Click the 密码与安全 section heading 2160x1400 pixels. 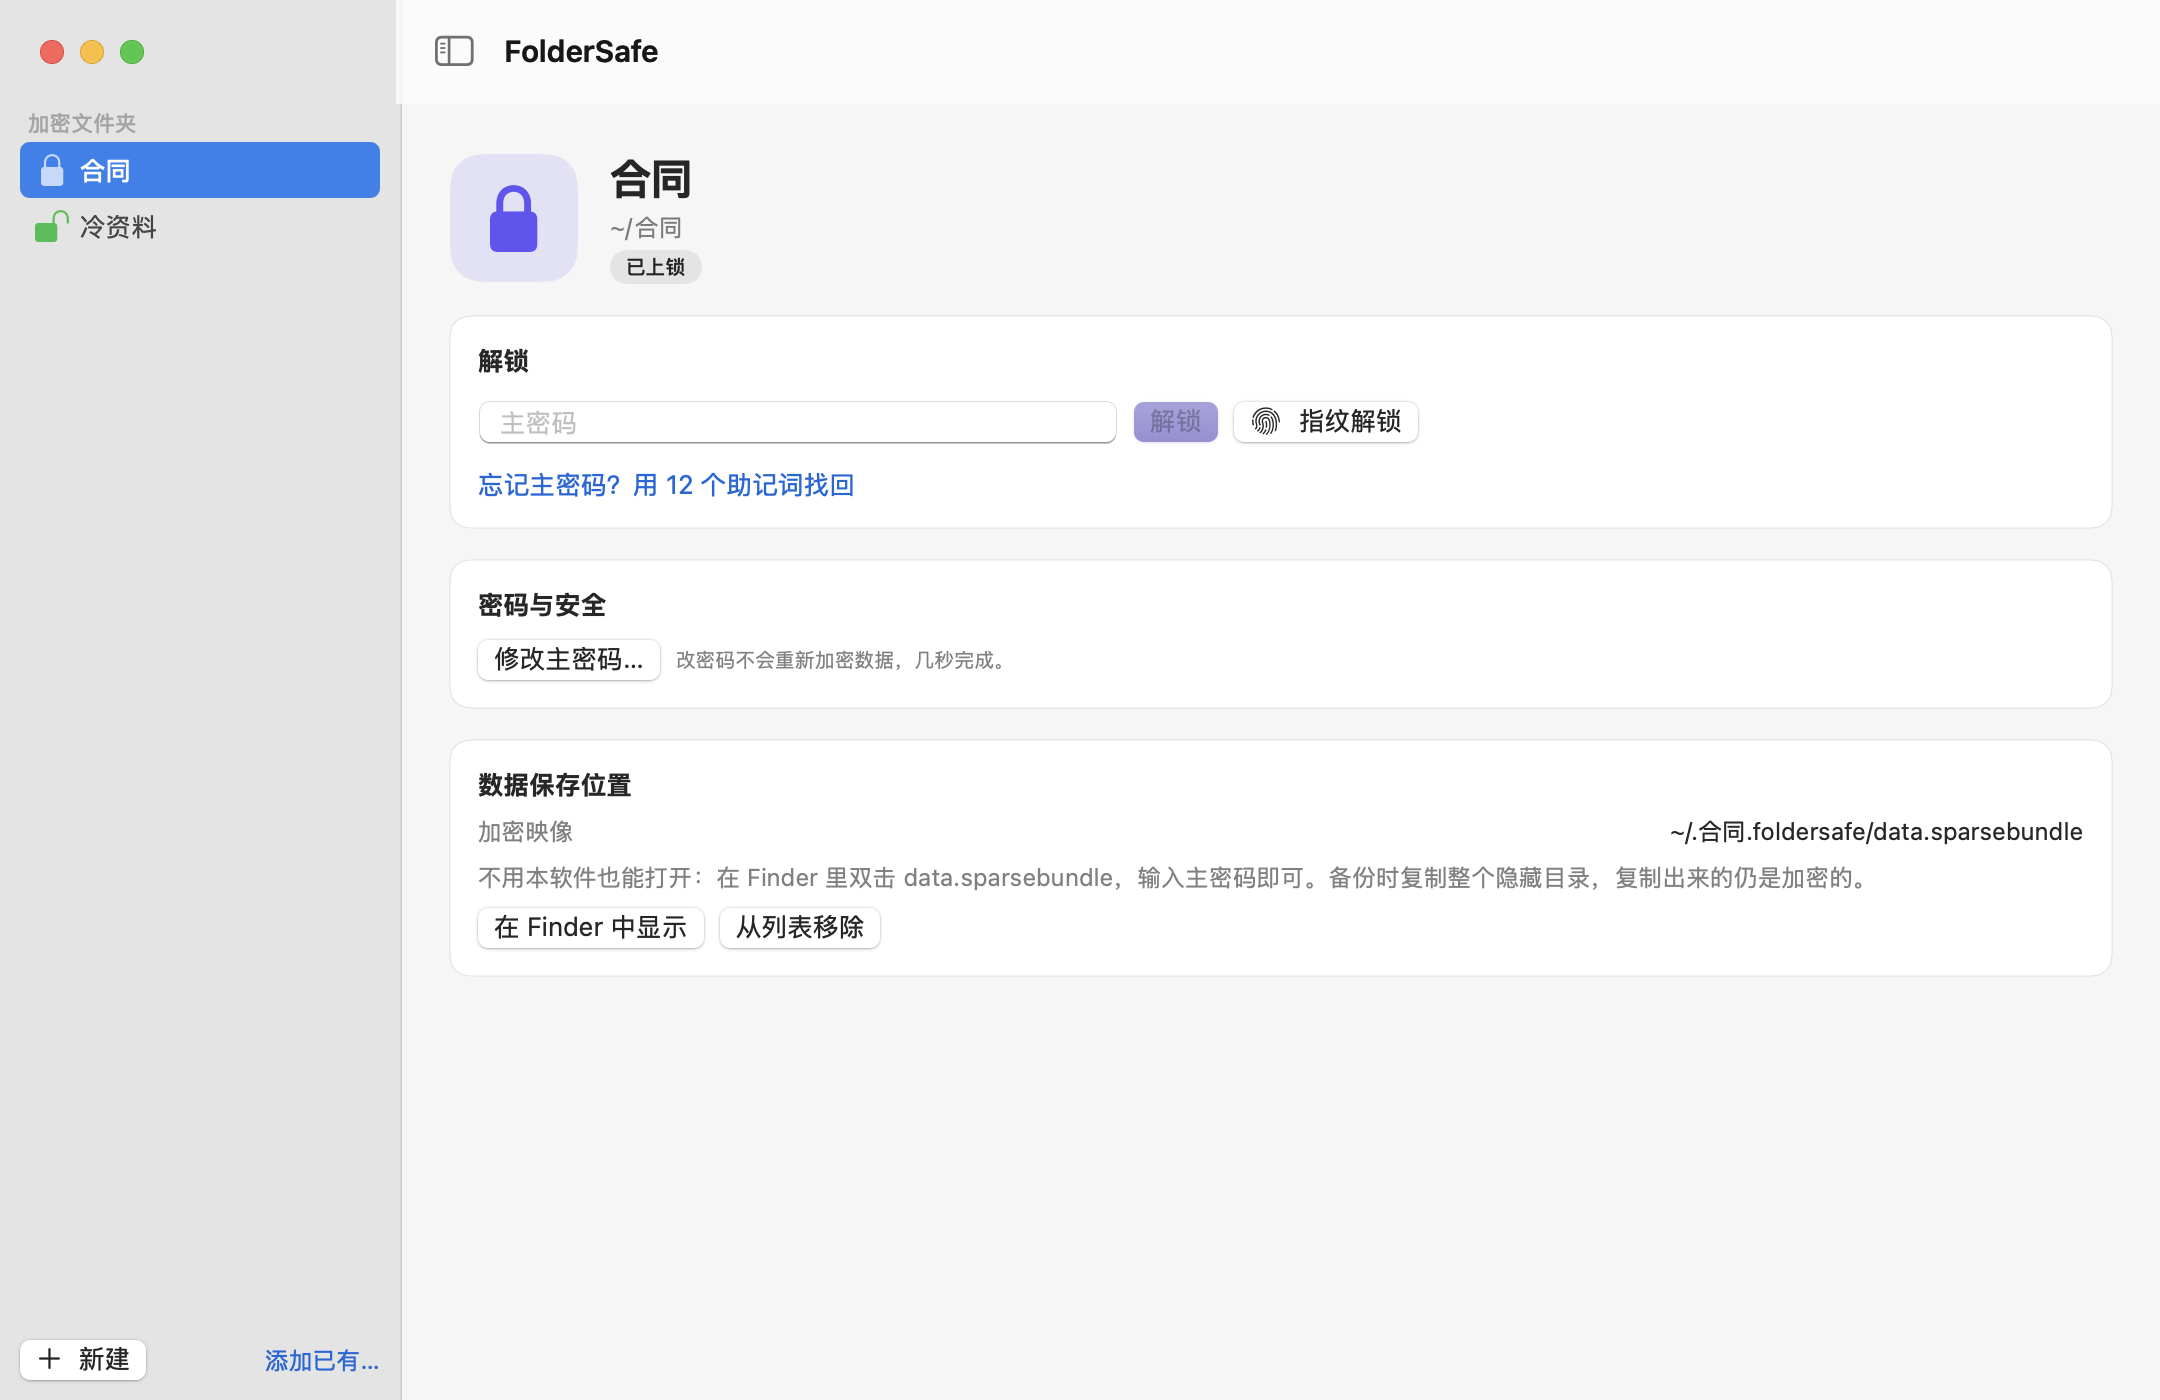click(x=542, y=605)
